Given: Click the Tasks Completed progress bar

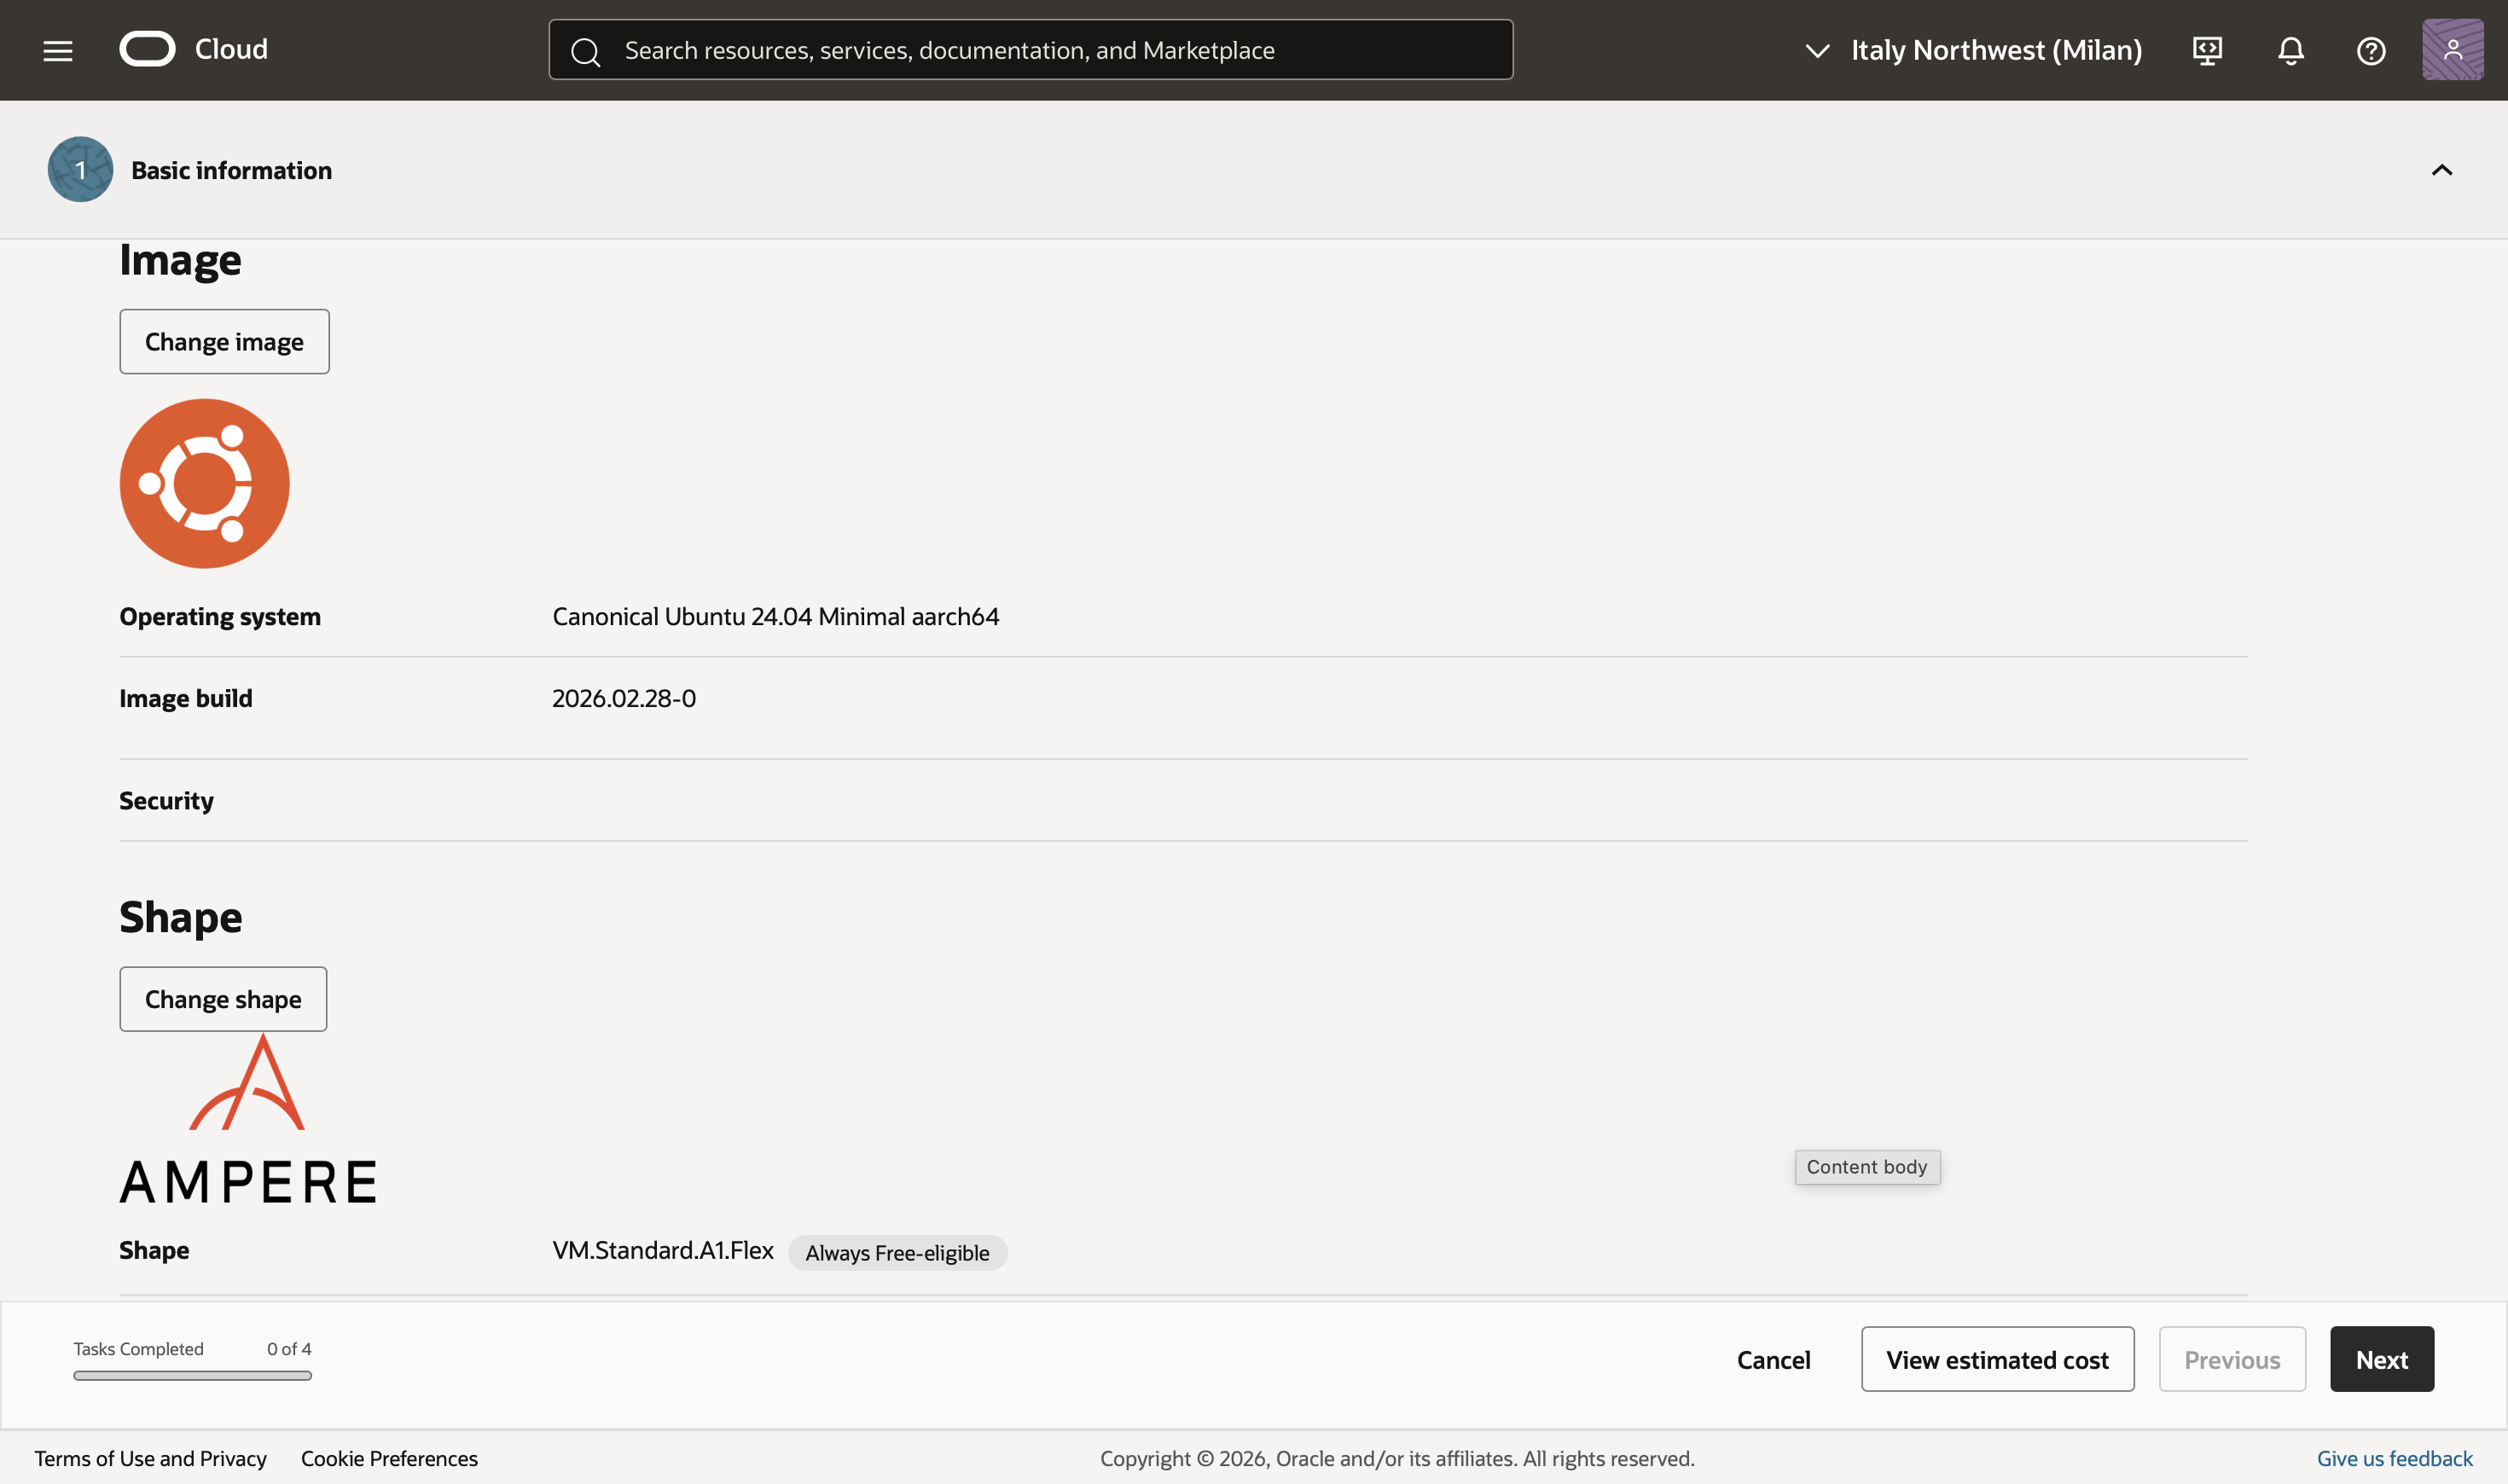Looking at the screenshot, I should click(x=192, y=1375).
